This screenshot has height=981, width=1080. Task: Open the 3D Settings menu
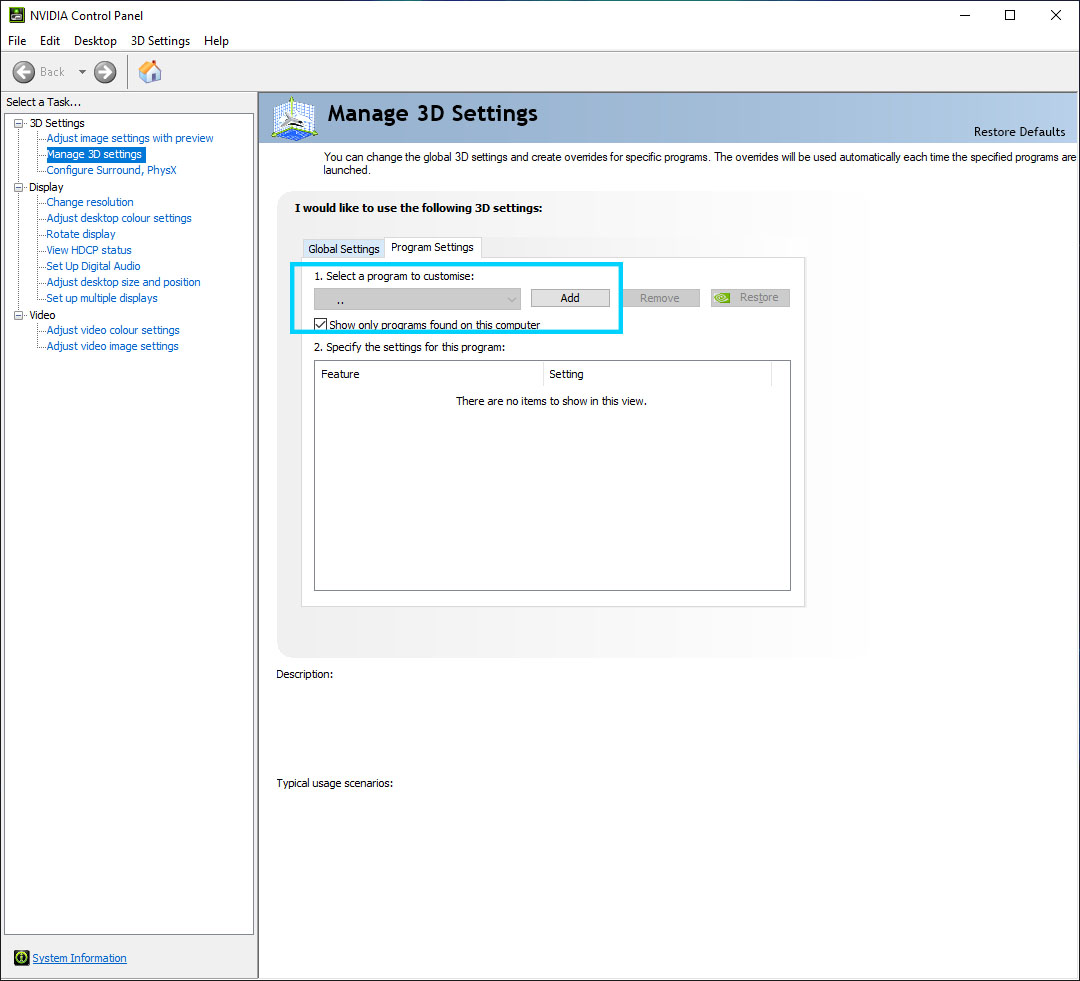[x=160, y=41]
